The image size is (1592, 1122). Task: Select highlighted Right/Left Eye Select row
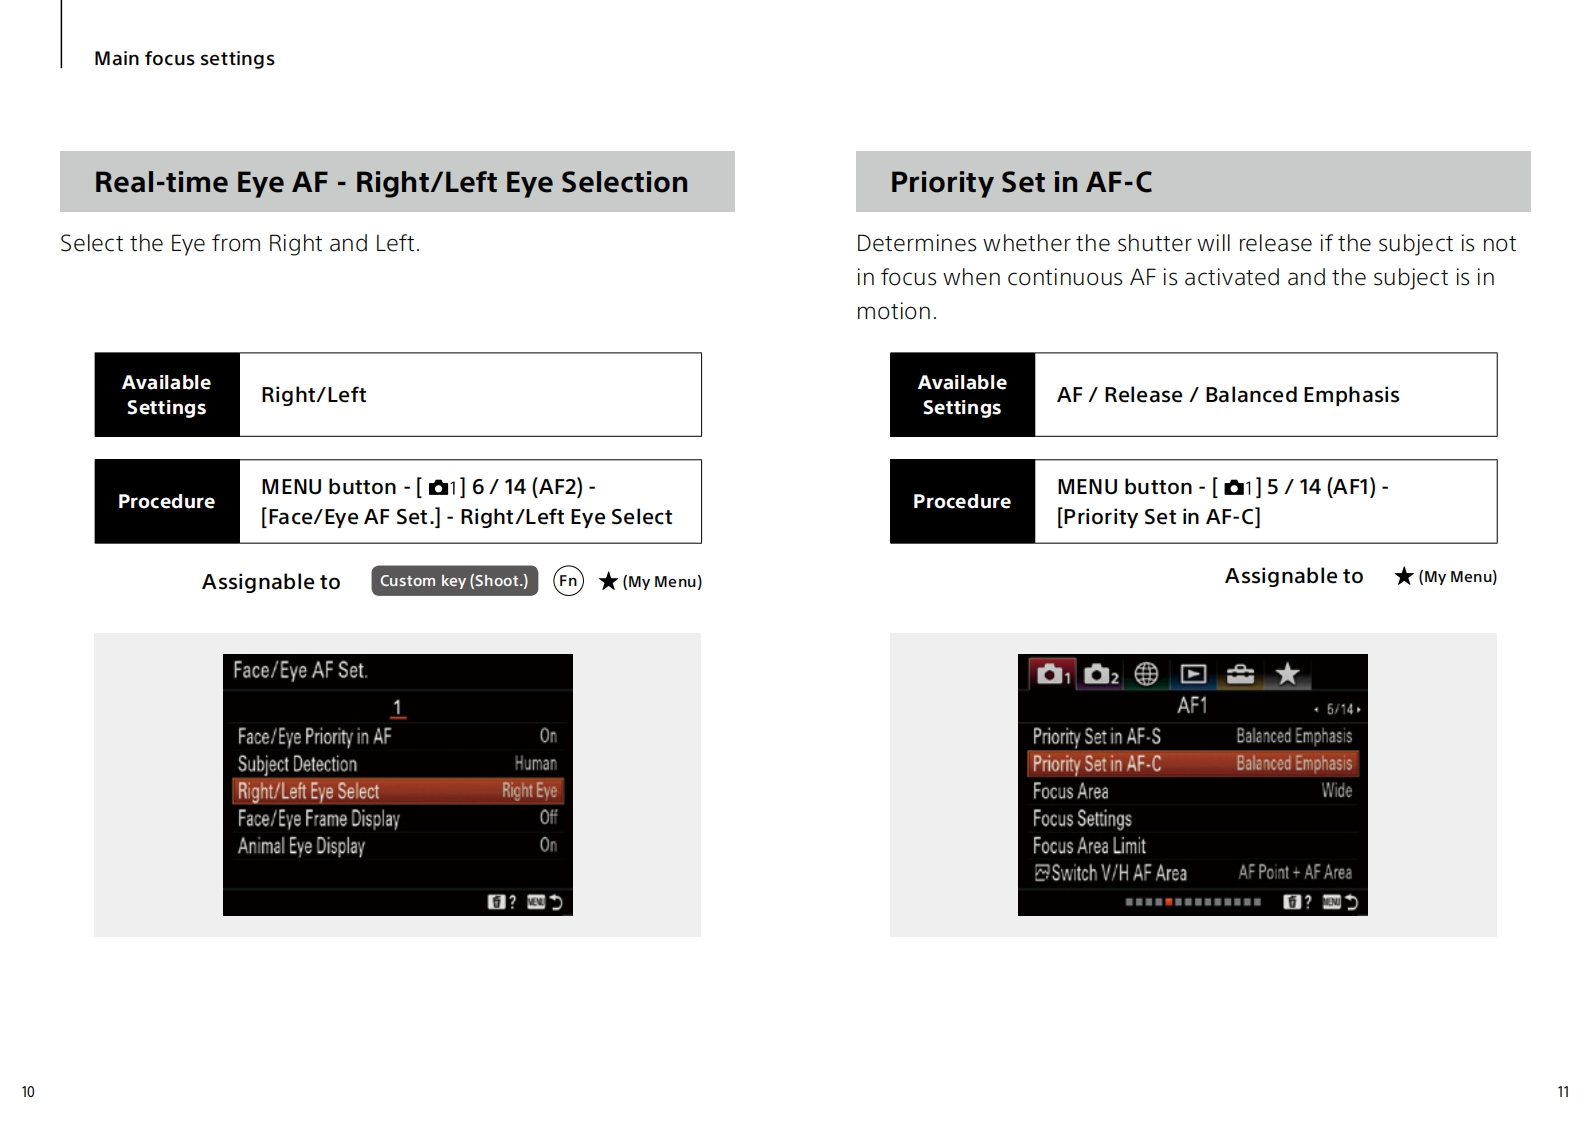coord(397,791)
